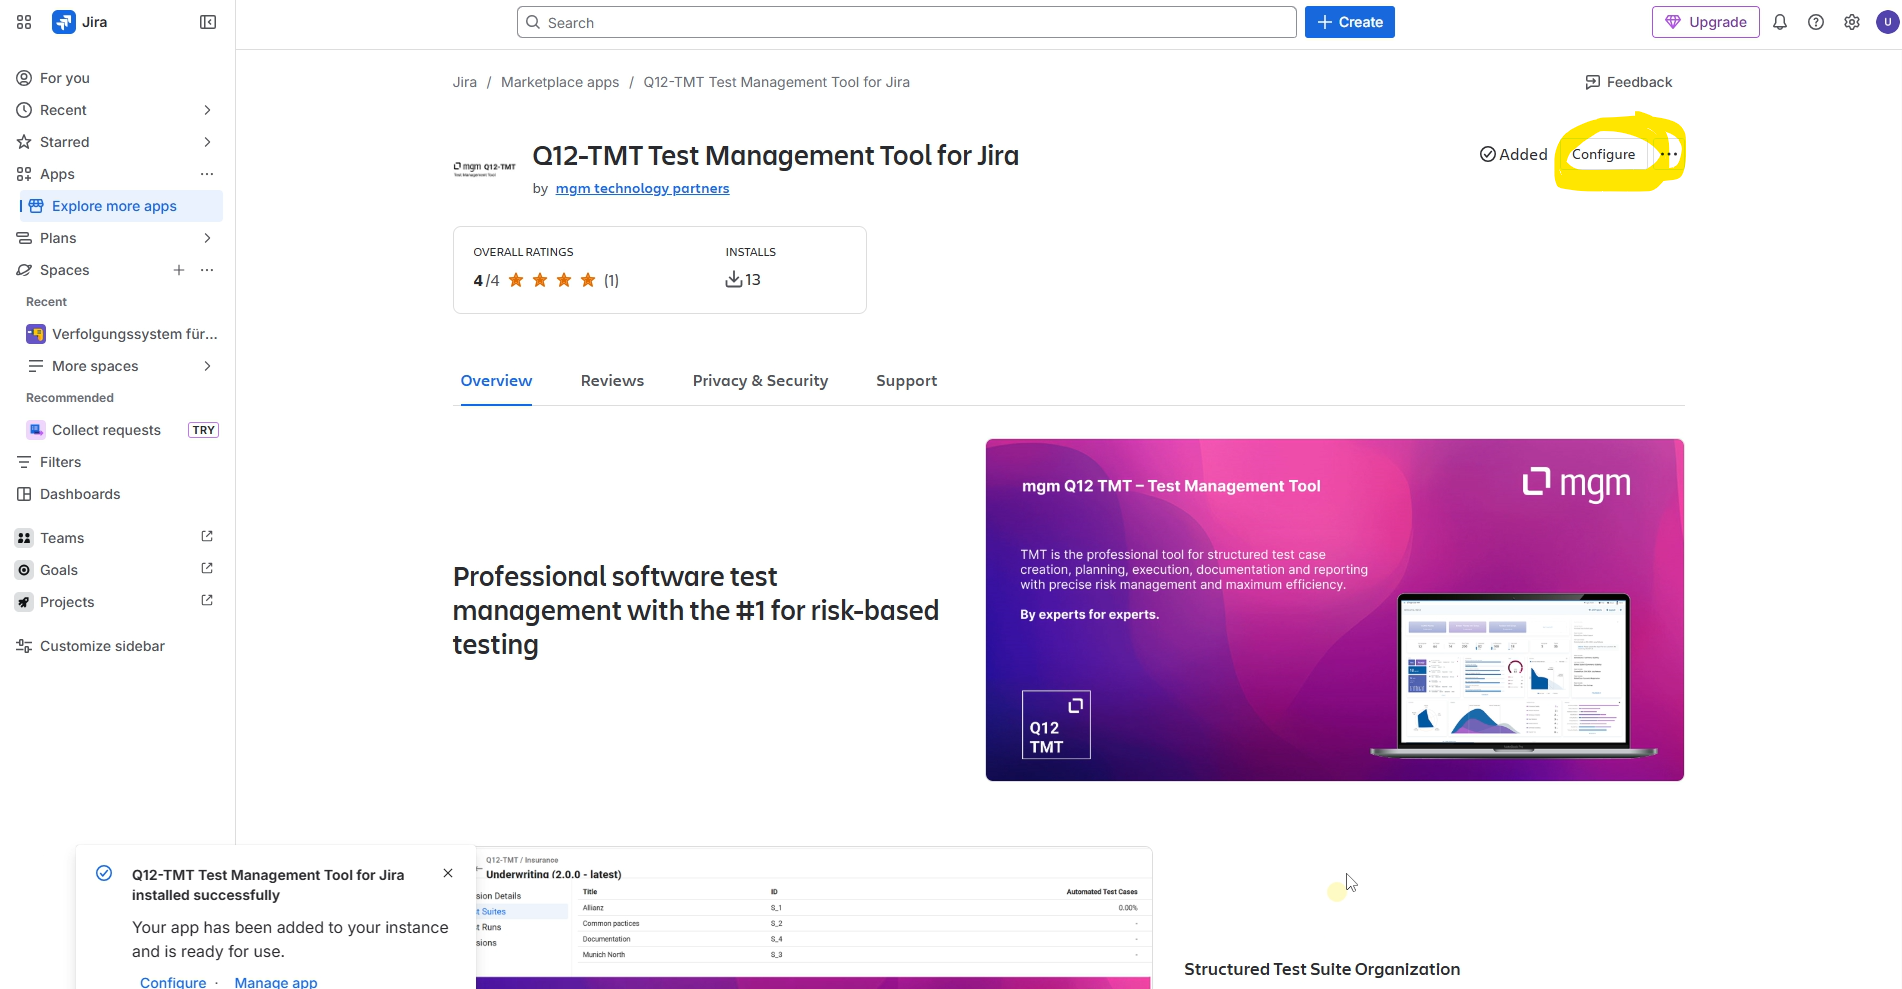Dismiss the installed successfully notification
The width and height of the screenshot is (1902, 989).
click(448, 873)
